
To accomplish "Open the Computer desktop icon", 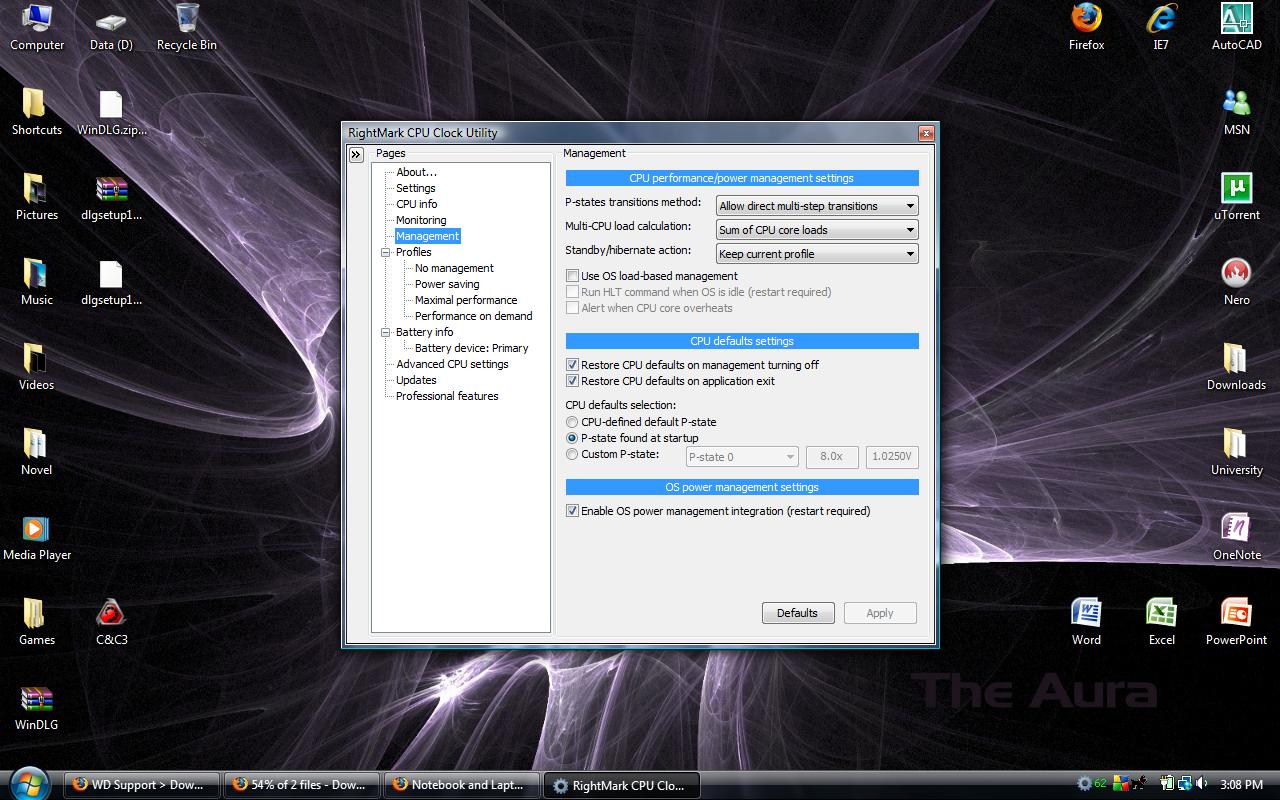I will coord(37,27).
